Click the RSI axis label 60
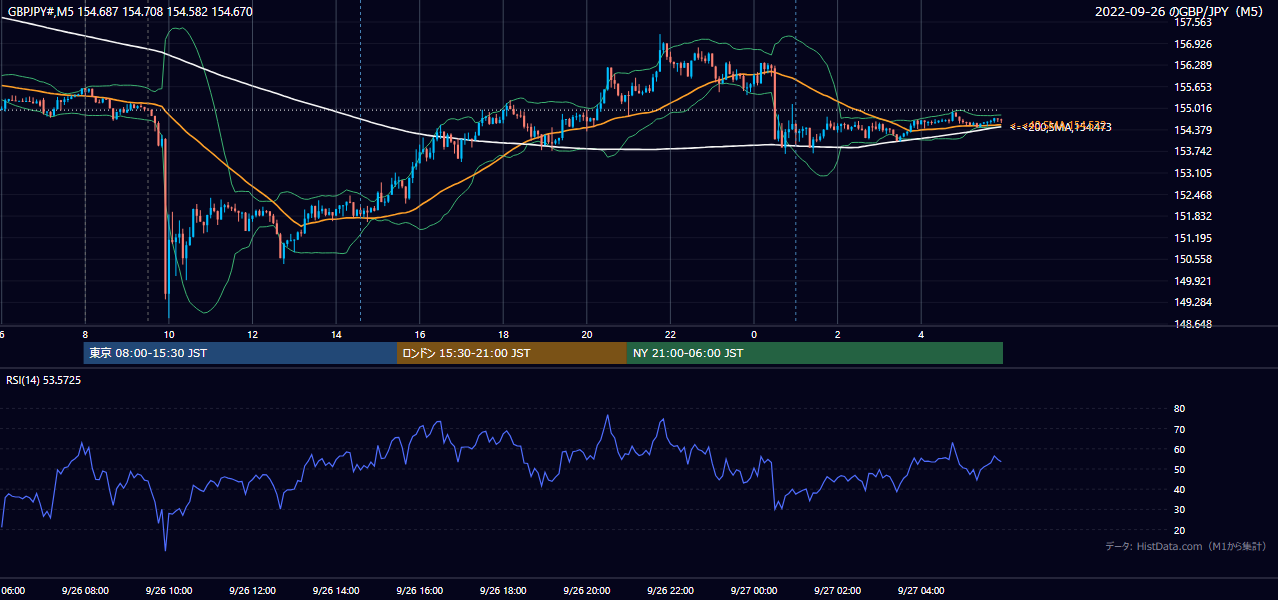This screenshot has height=600, width=1278. click(1179, 449)
